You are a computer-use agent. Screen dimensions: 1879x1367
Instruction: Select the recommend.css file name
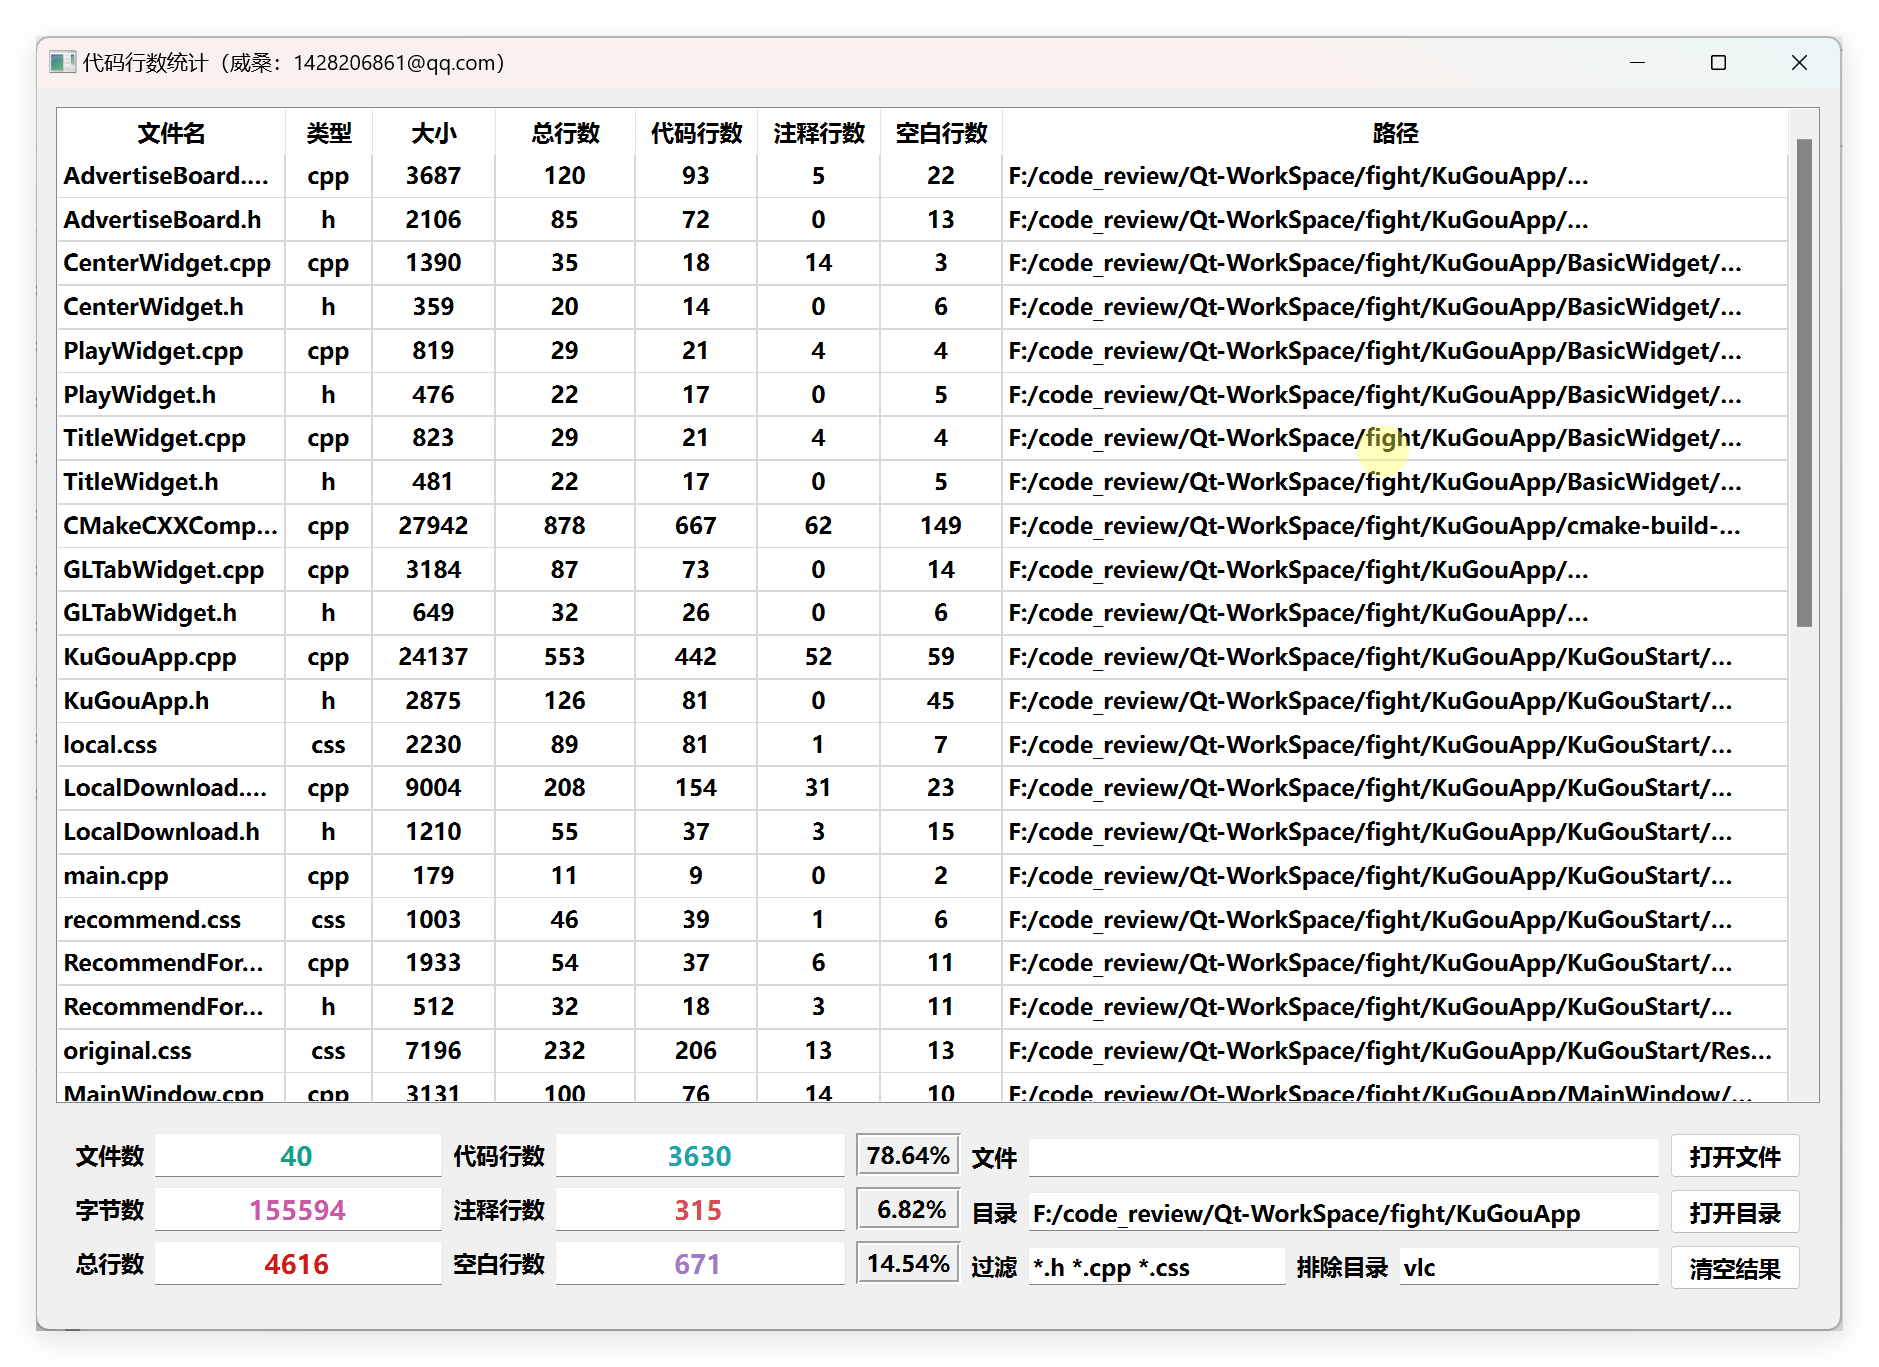152,920
